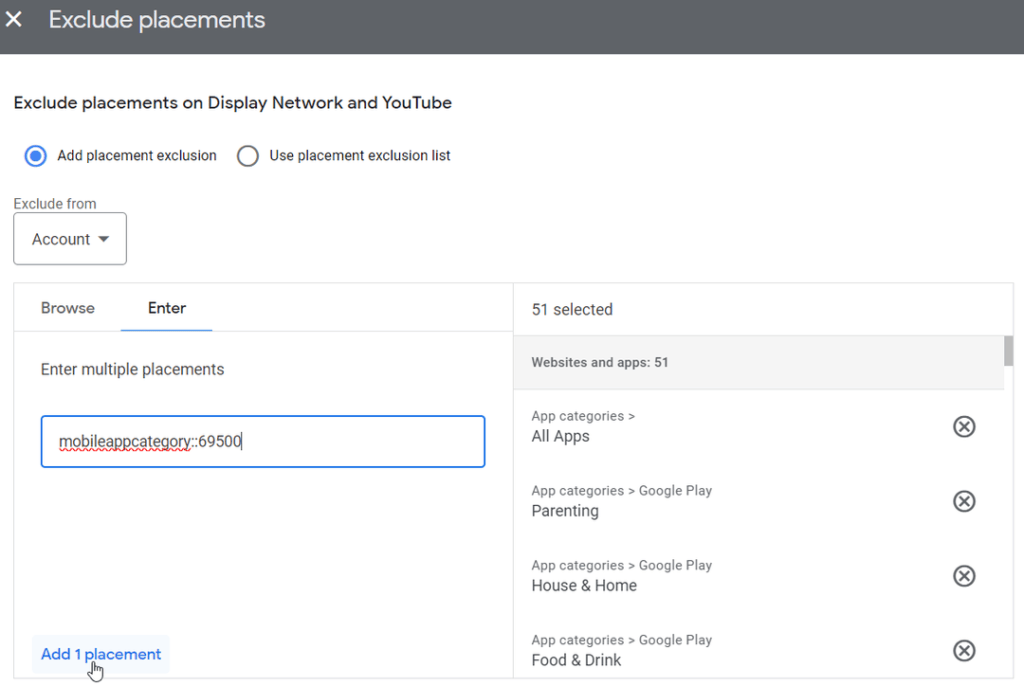
Task: Close the Exclude placements dialog
Action: [14, 20]
